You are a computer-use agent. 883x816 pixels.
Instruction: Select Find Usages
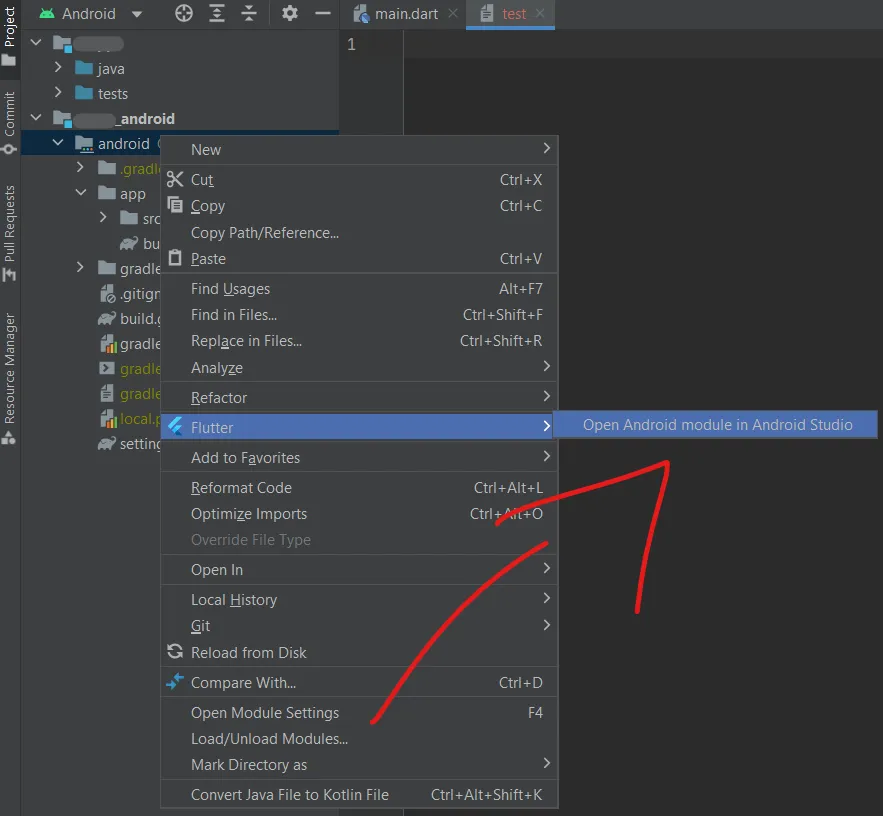pos(359,288)
